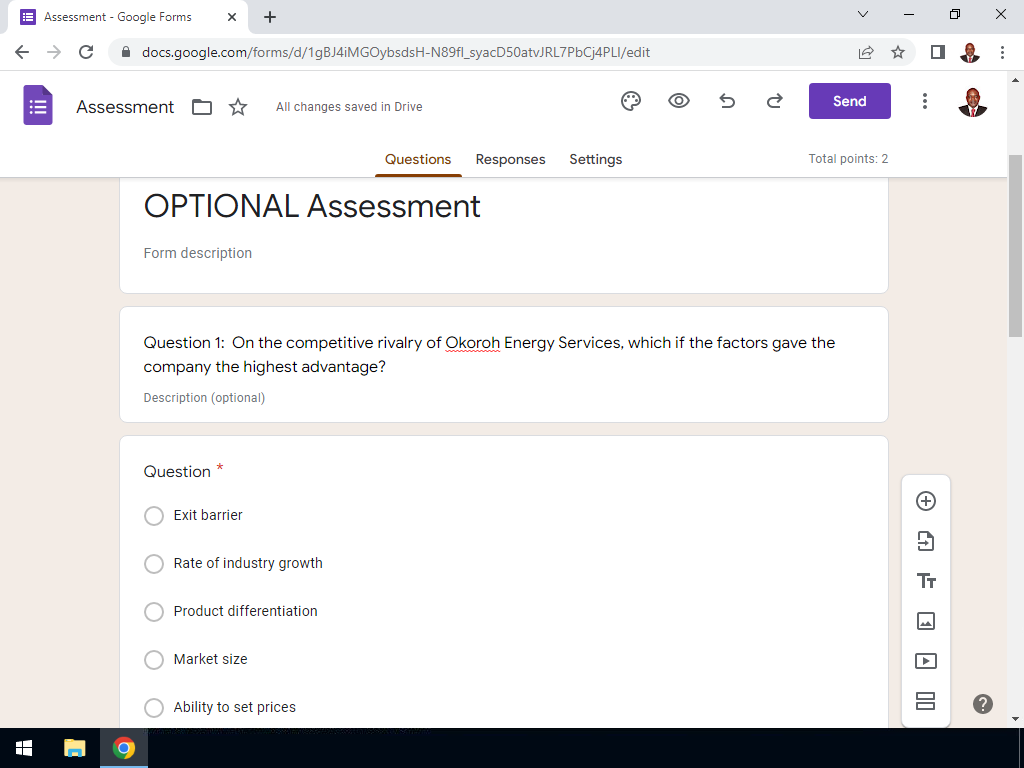Redo the last change

click(x=775, y=101)
